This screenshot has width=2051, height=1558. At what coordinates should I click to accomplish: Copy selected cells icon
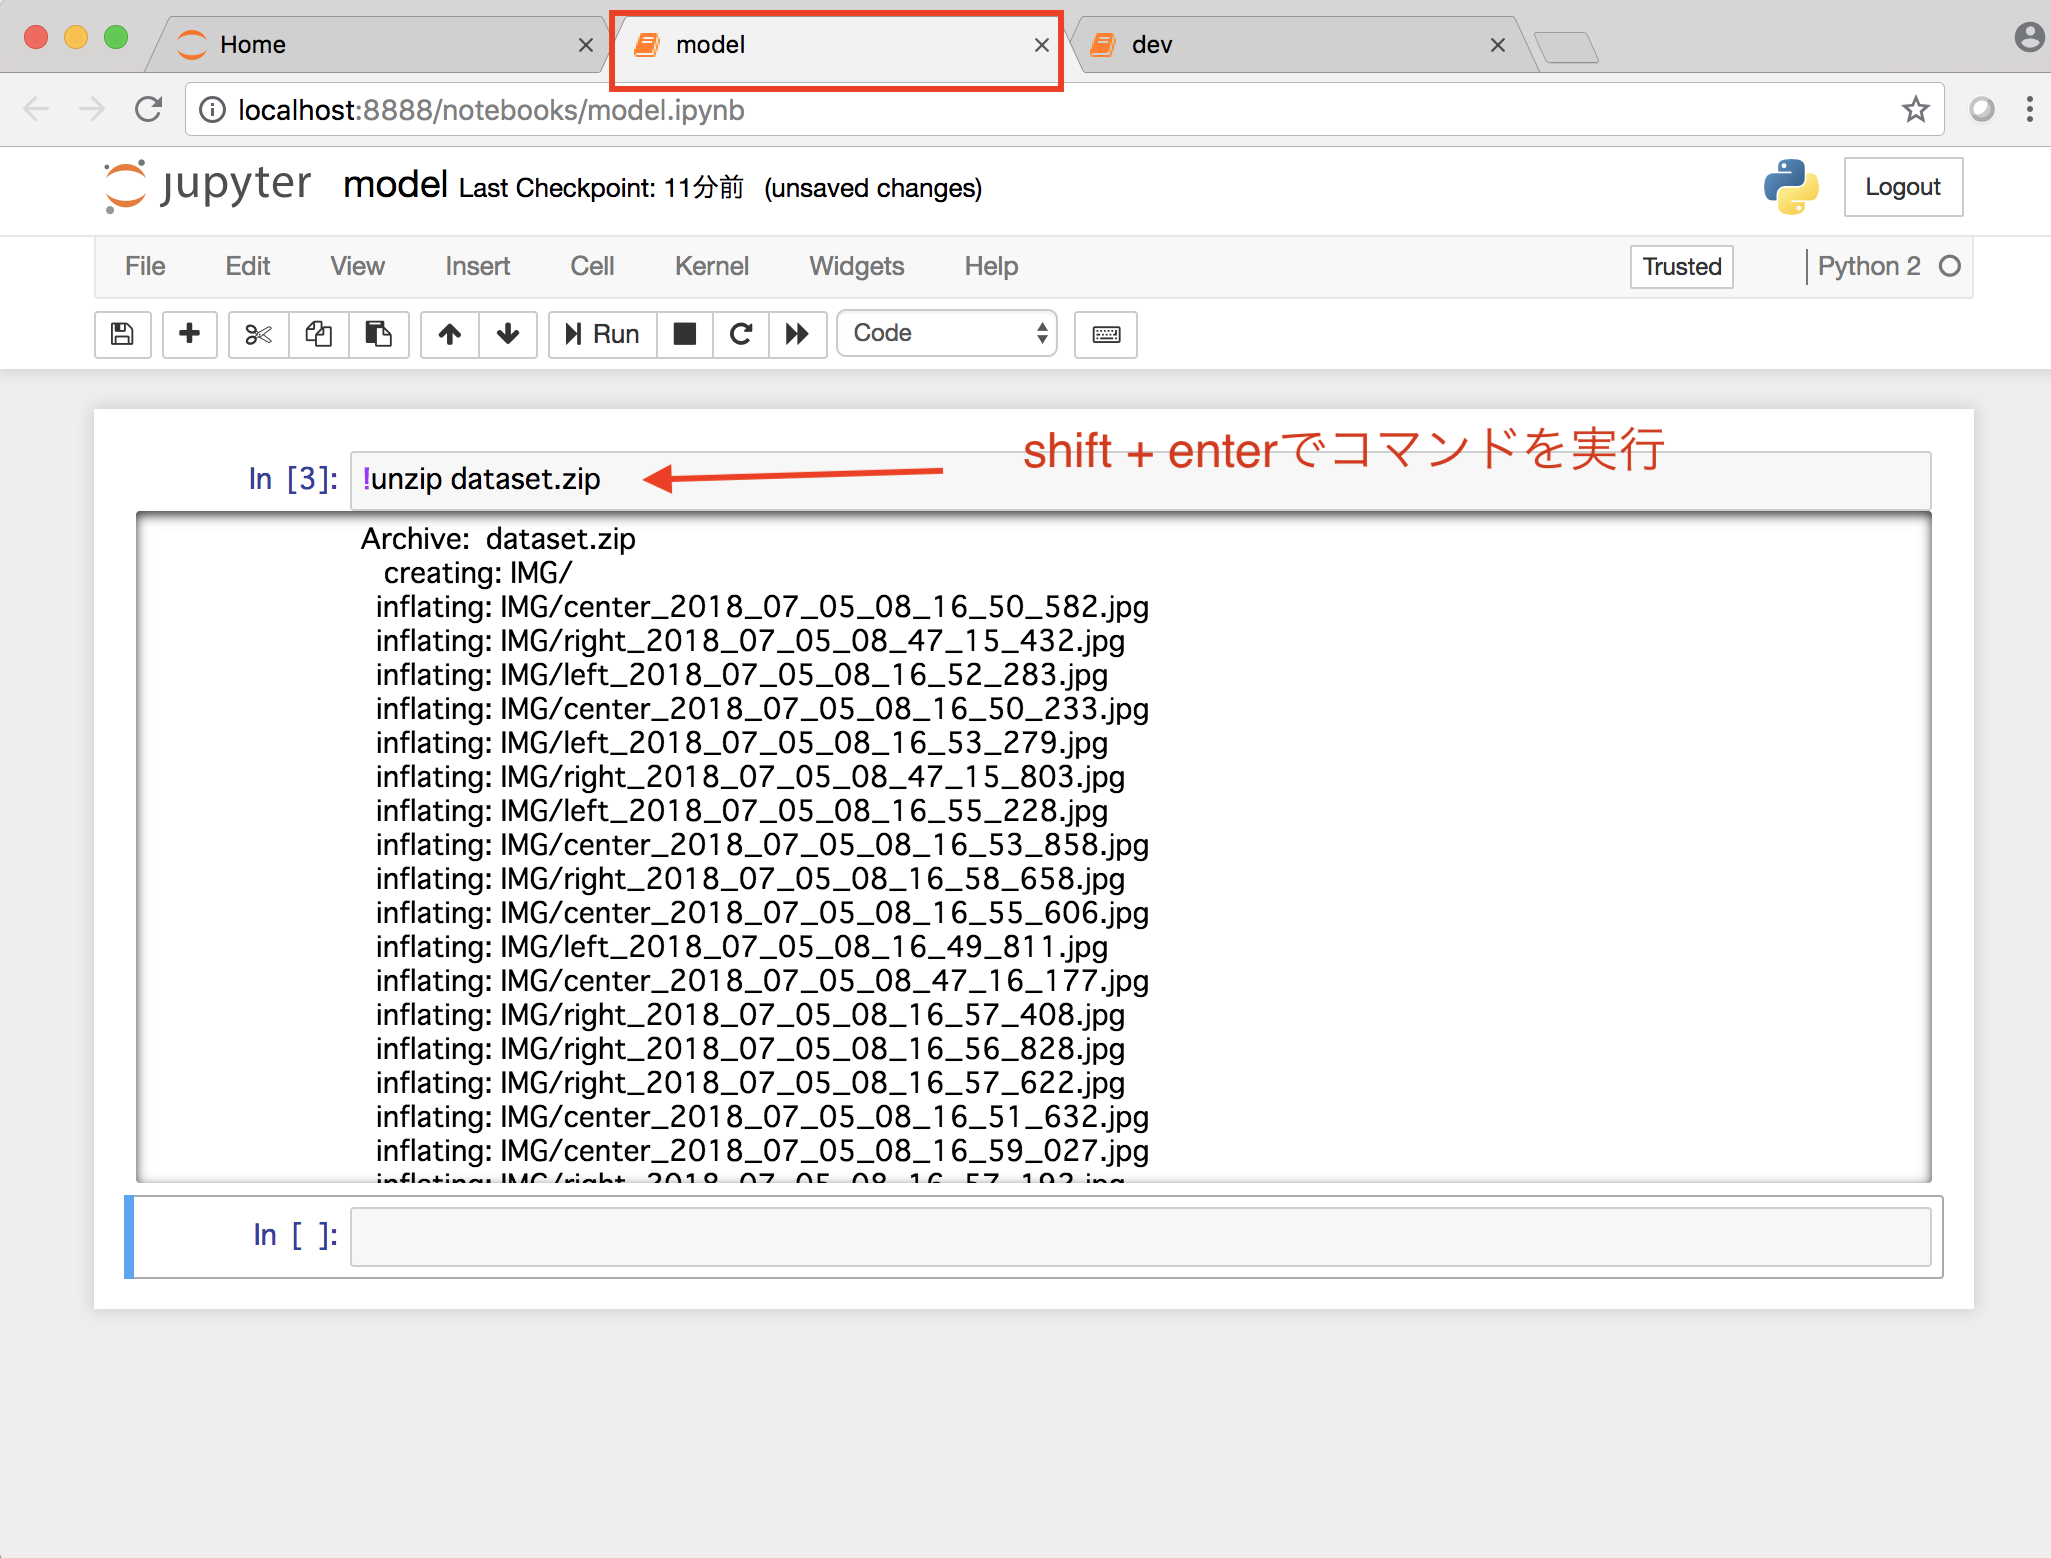pyautogui.click(x=318, y=334)
